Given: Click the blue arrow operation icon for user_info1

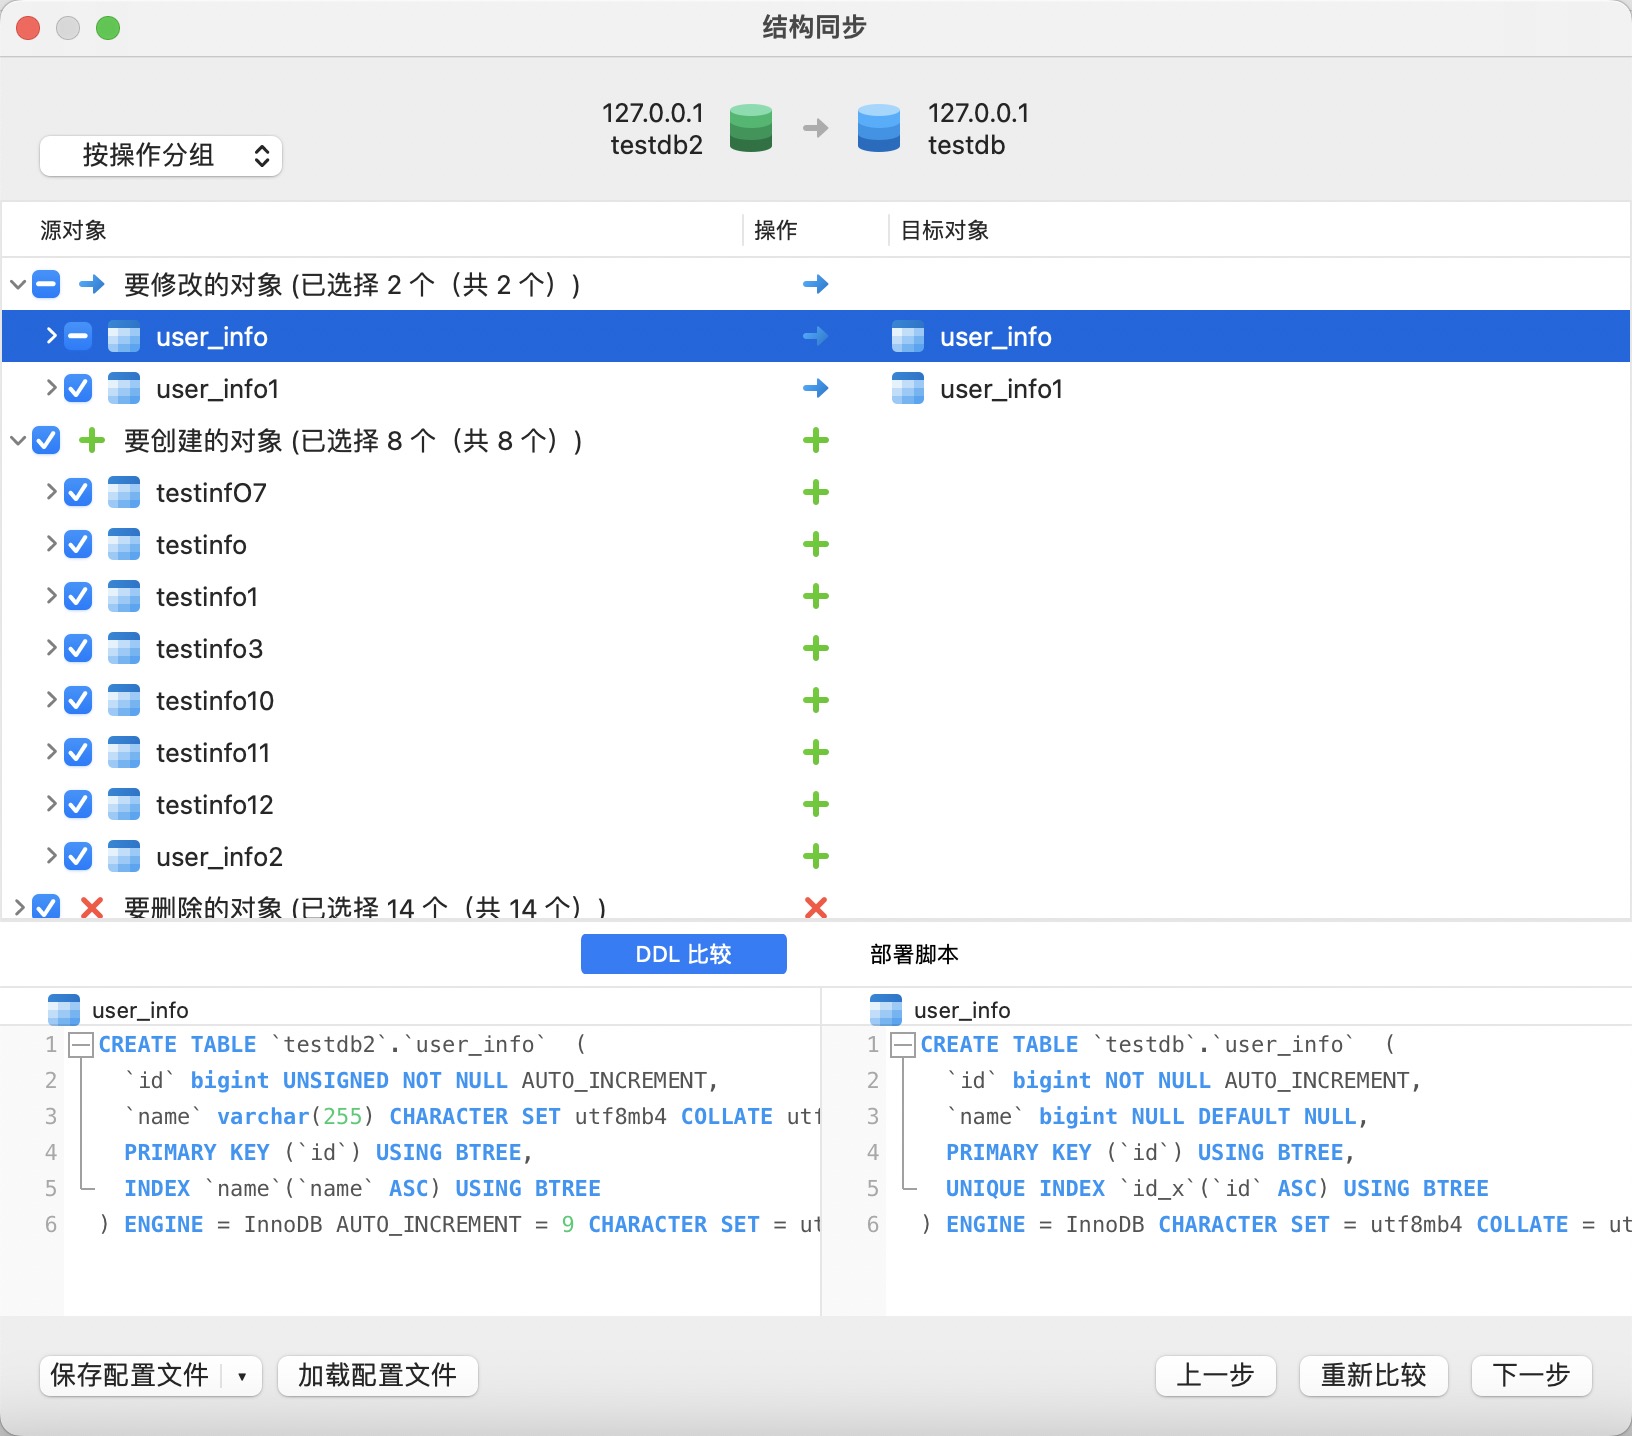Looking at the screenshot, I should [x=816, y=388].
